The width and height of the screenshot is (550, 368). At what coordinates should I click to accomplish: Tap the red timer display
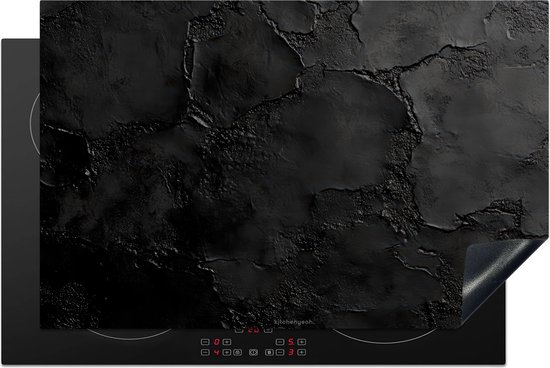point(253,330)
